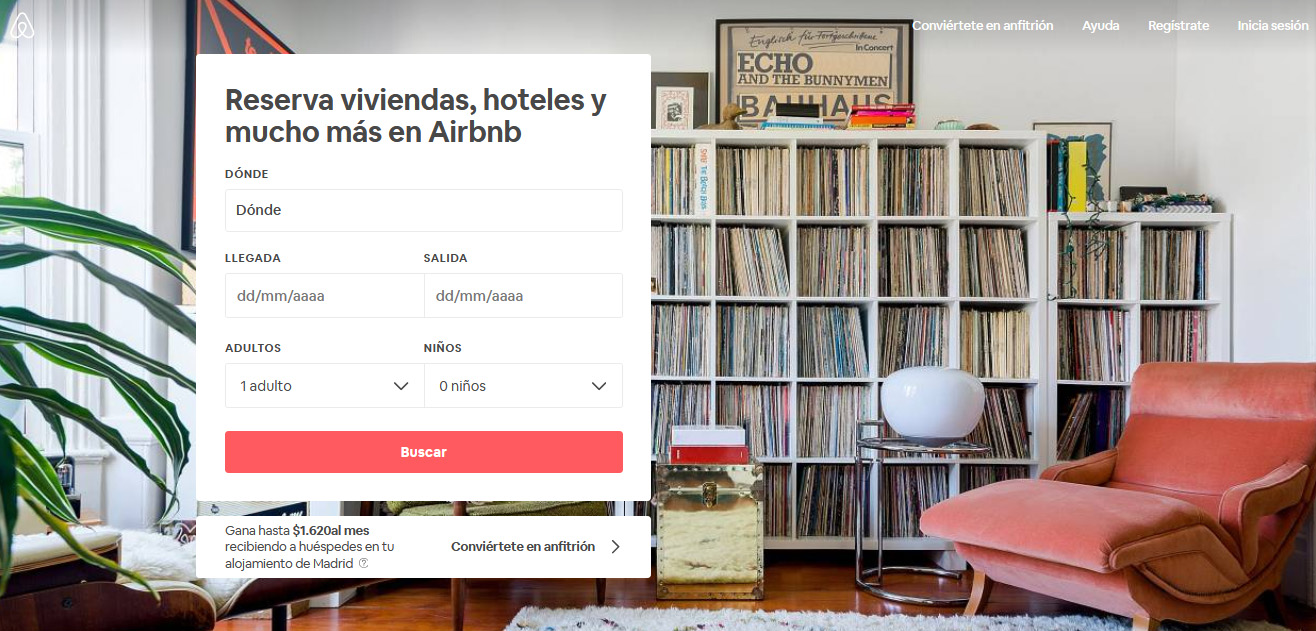Open the Ayuda menu item
The image size is (1316, 631).
click(x=1100, y=26)
